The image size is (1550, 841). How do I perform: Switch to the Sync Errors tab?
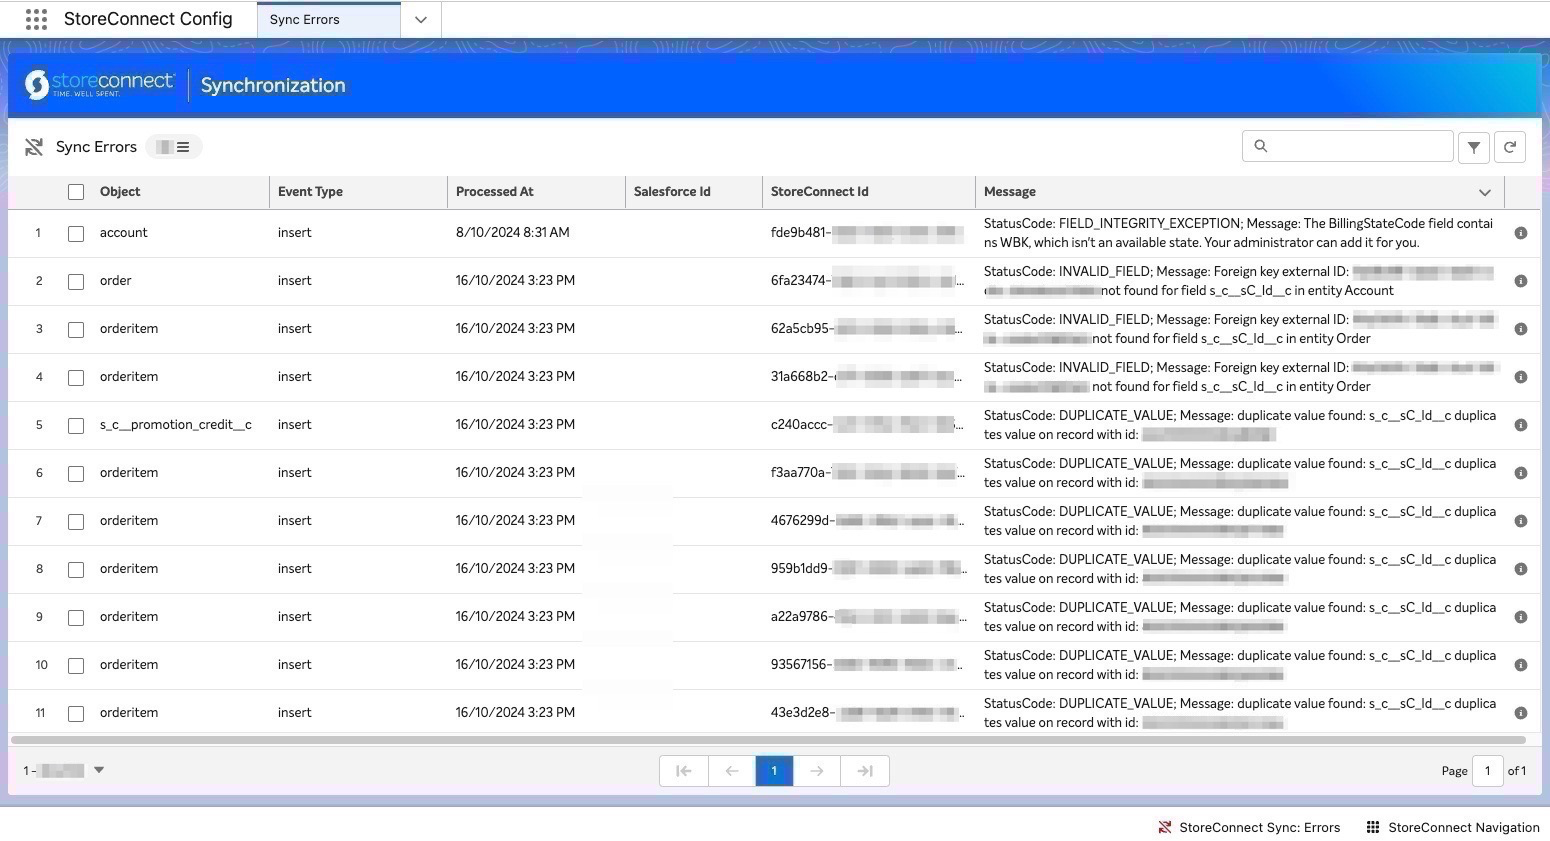[328, 20]
